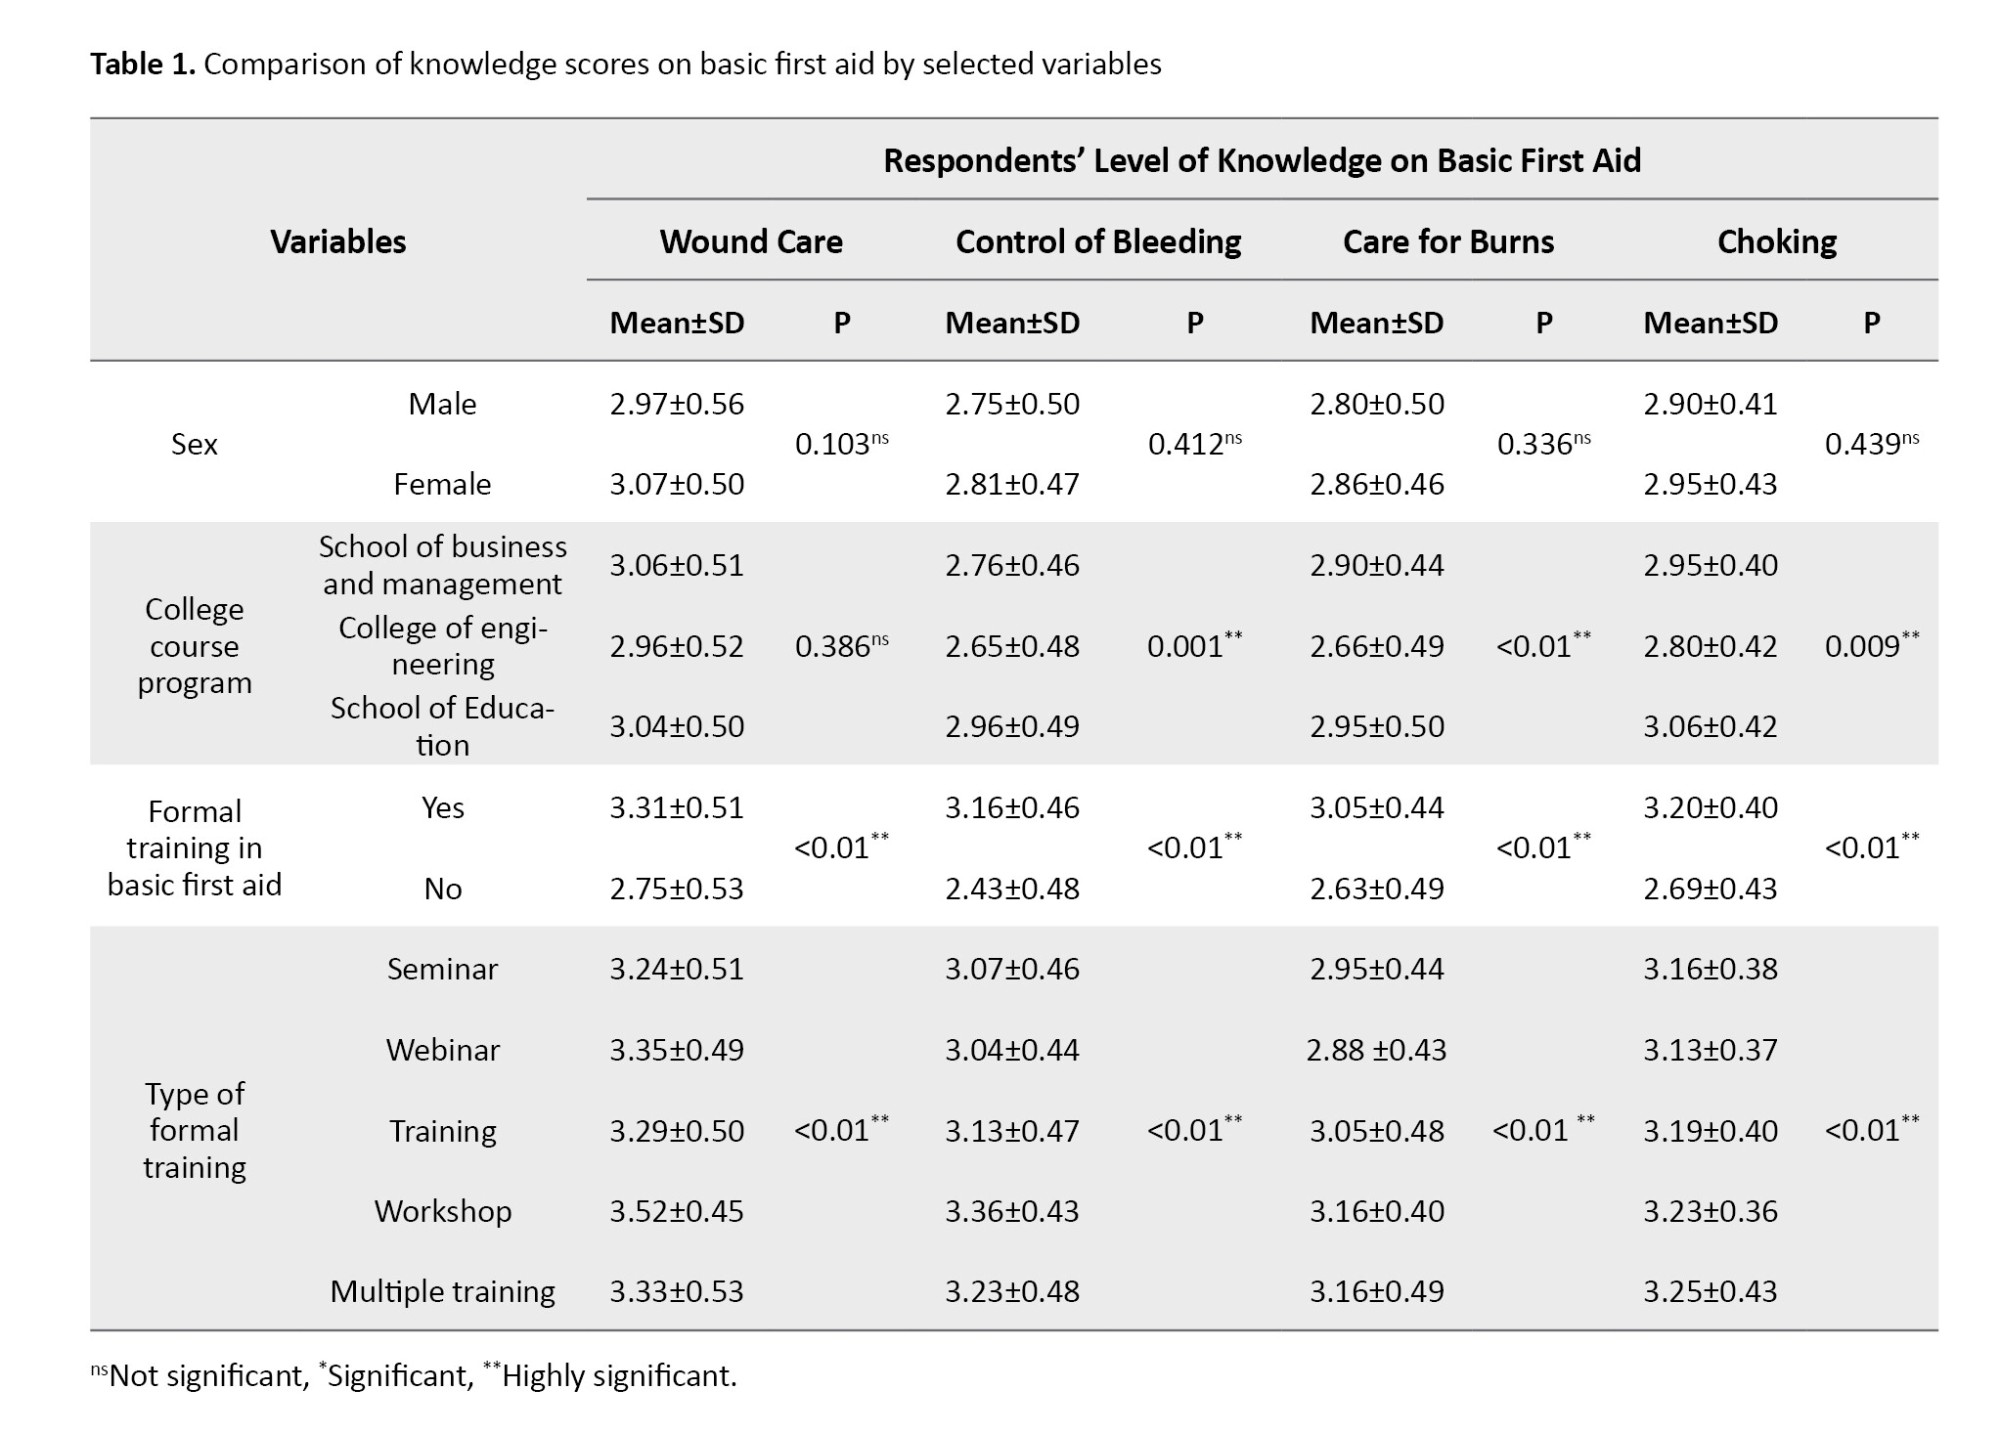Click the 'Highly significant' footnote text
The width and height of the screenshot is (2000, 1433).
[x=618, y=1376]
